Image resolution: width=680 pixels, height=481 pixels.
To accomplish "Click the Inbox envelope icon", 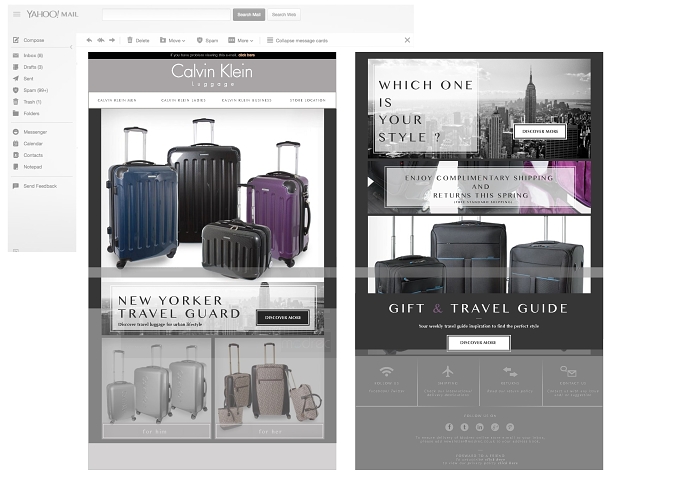I will point(16,56).
